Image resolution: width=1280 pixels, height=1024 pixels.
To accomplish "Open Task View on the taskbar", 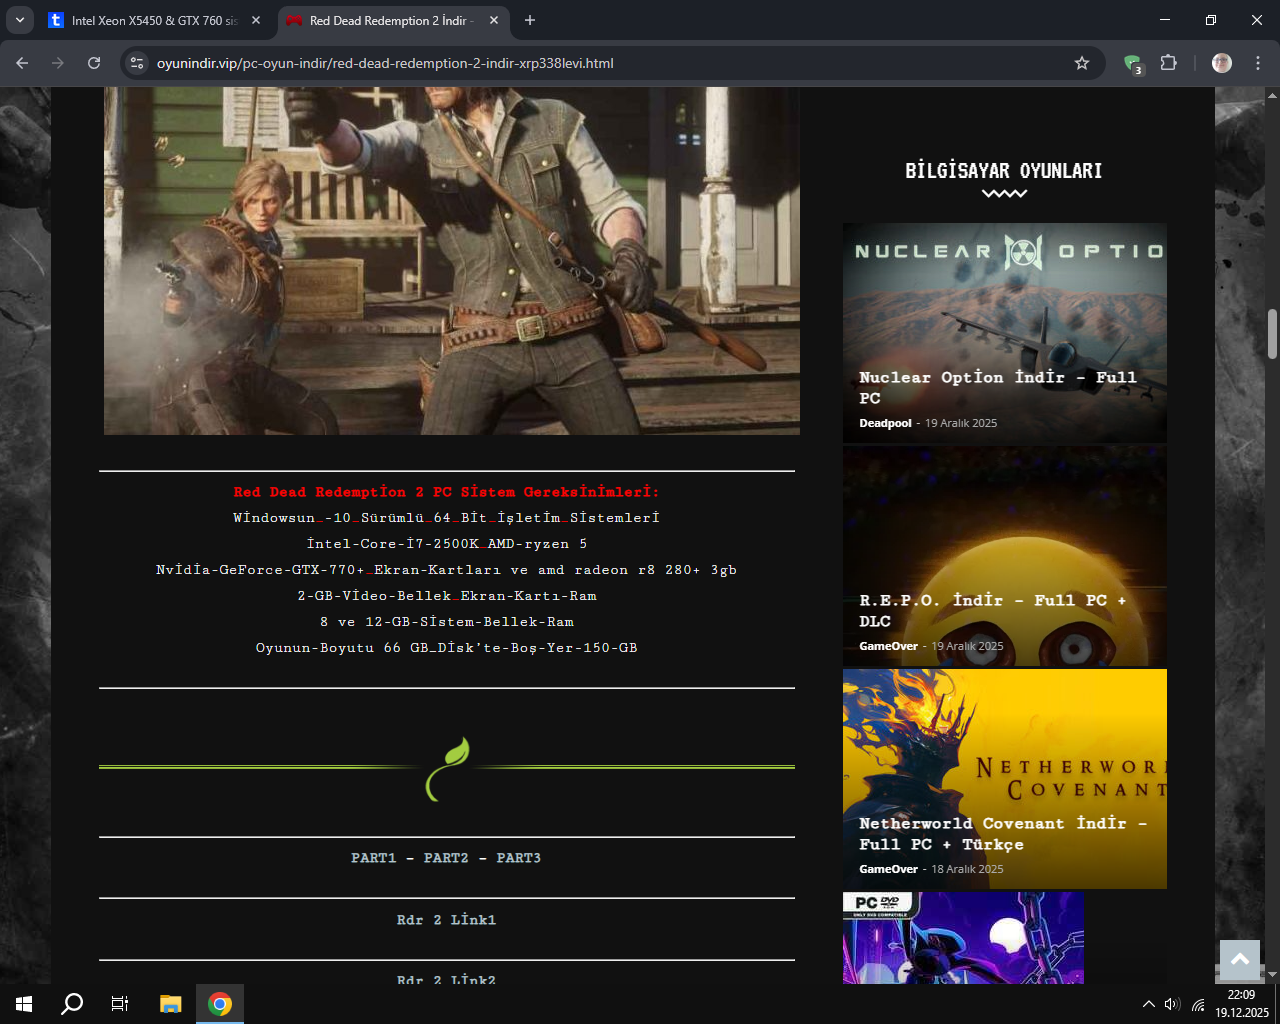I will pos(120,1004).
